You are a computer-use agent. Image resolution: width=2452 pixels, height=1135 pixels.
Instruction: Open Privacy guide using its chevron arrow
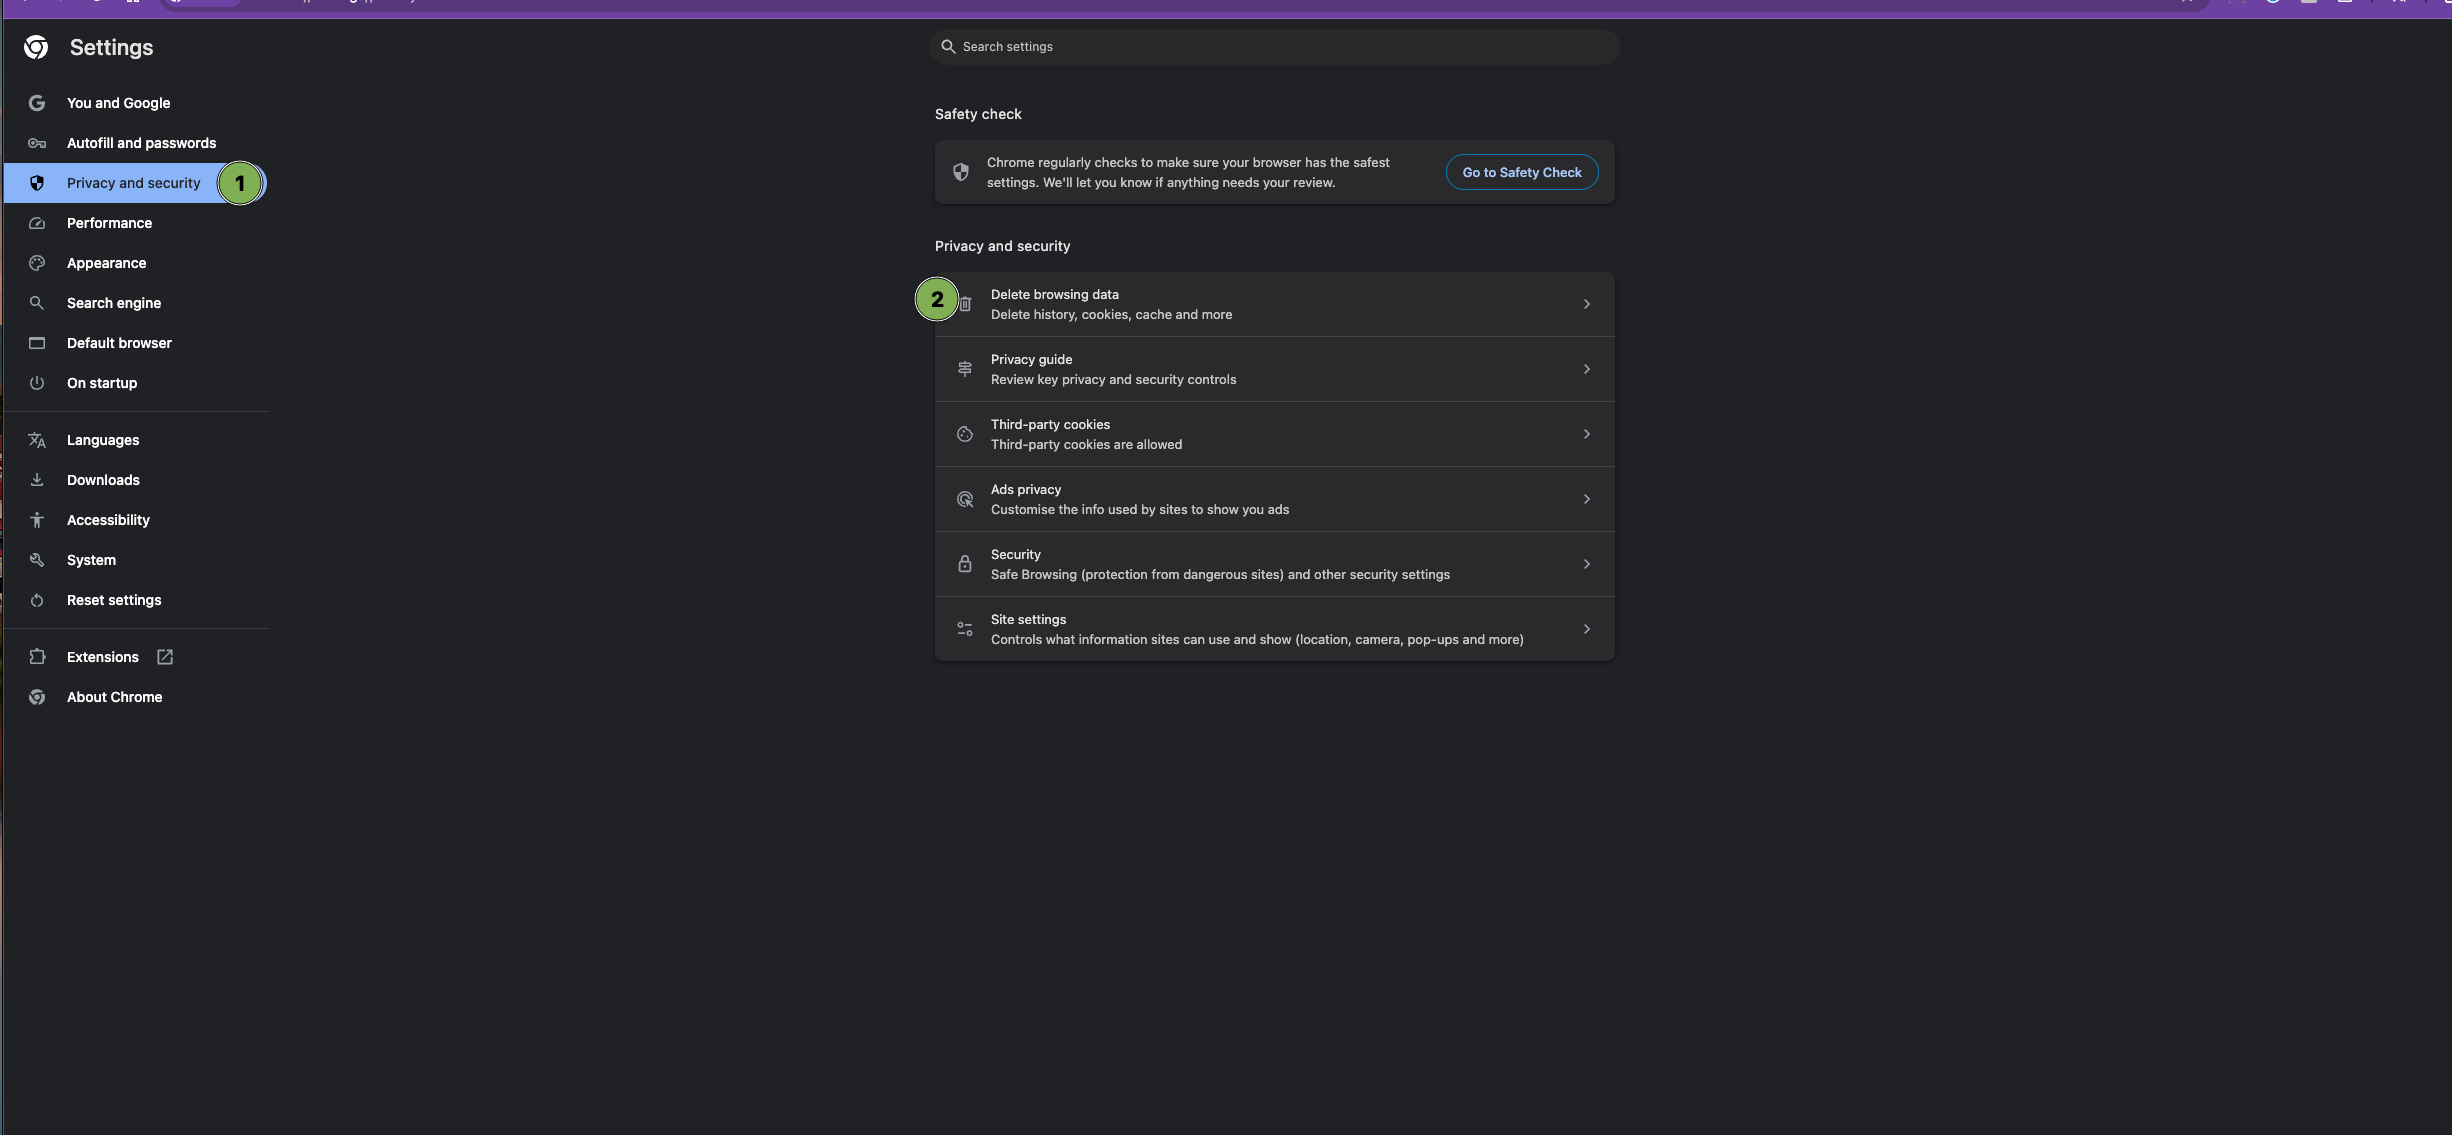(1587, 369)
